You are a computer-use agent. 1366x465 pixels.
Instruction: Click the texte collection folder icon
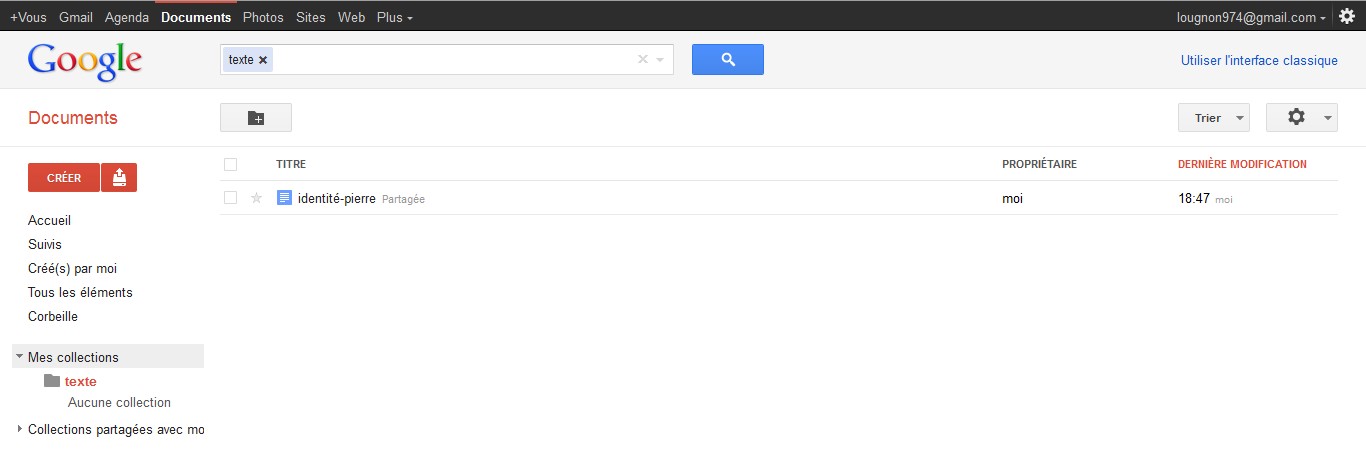(52, 381)
